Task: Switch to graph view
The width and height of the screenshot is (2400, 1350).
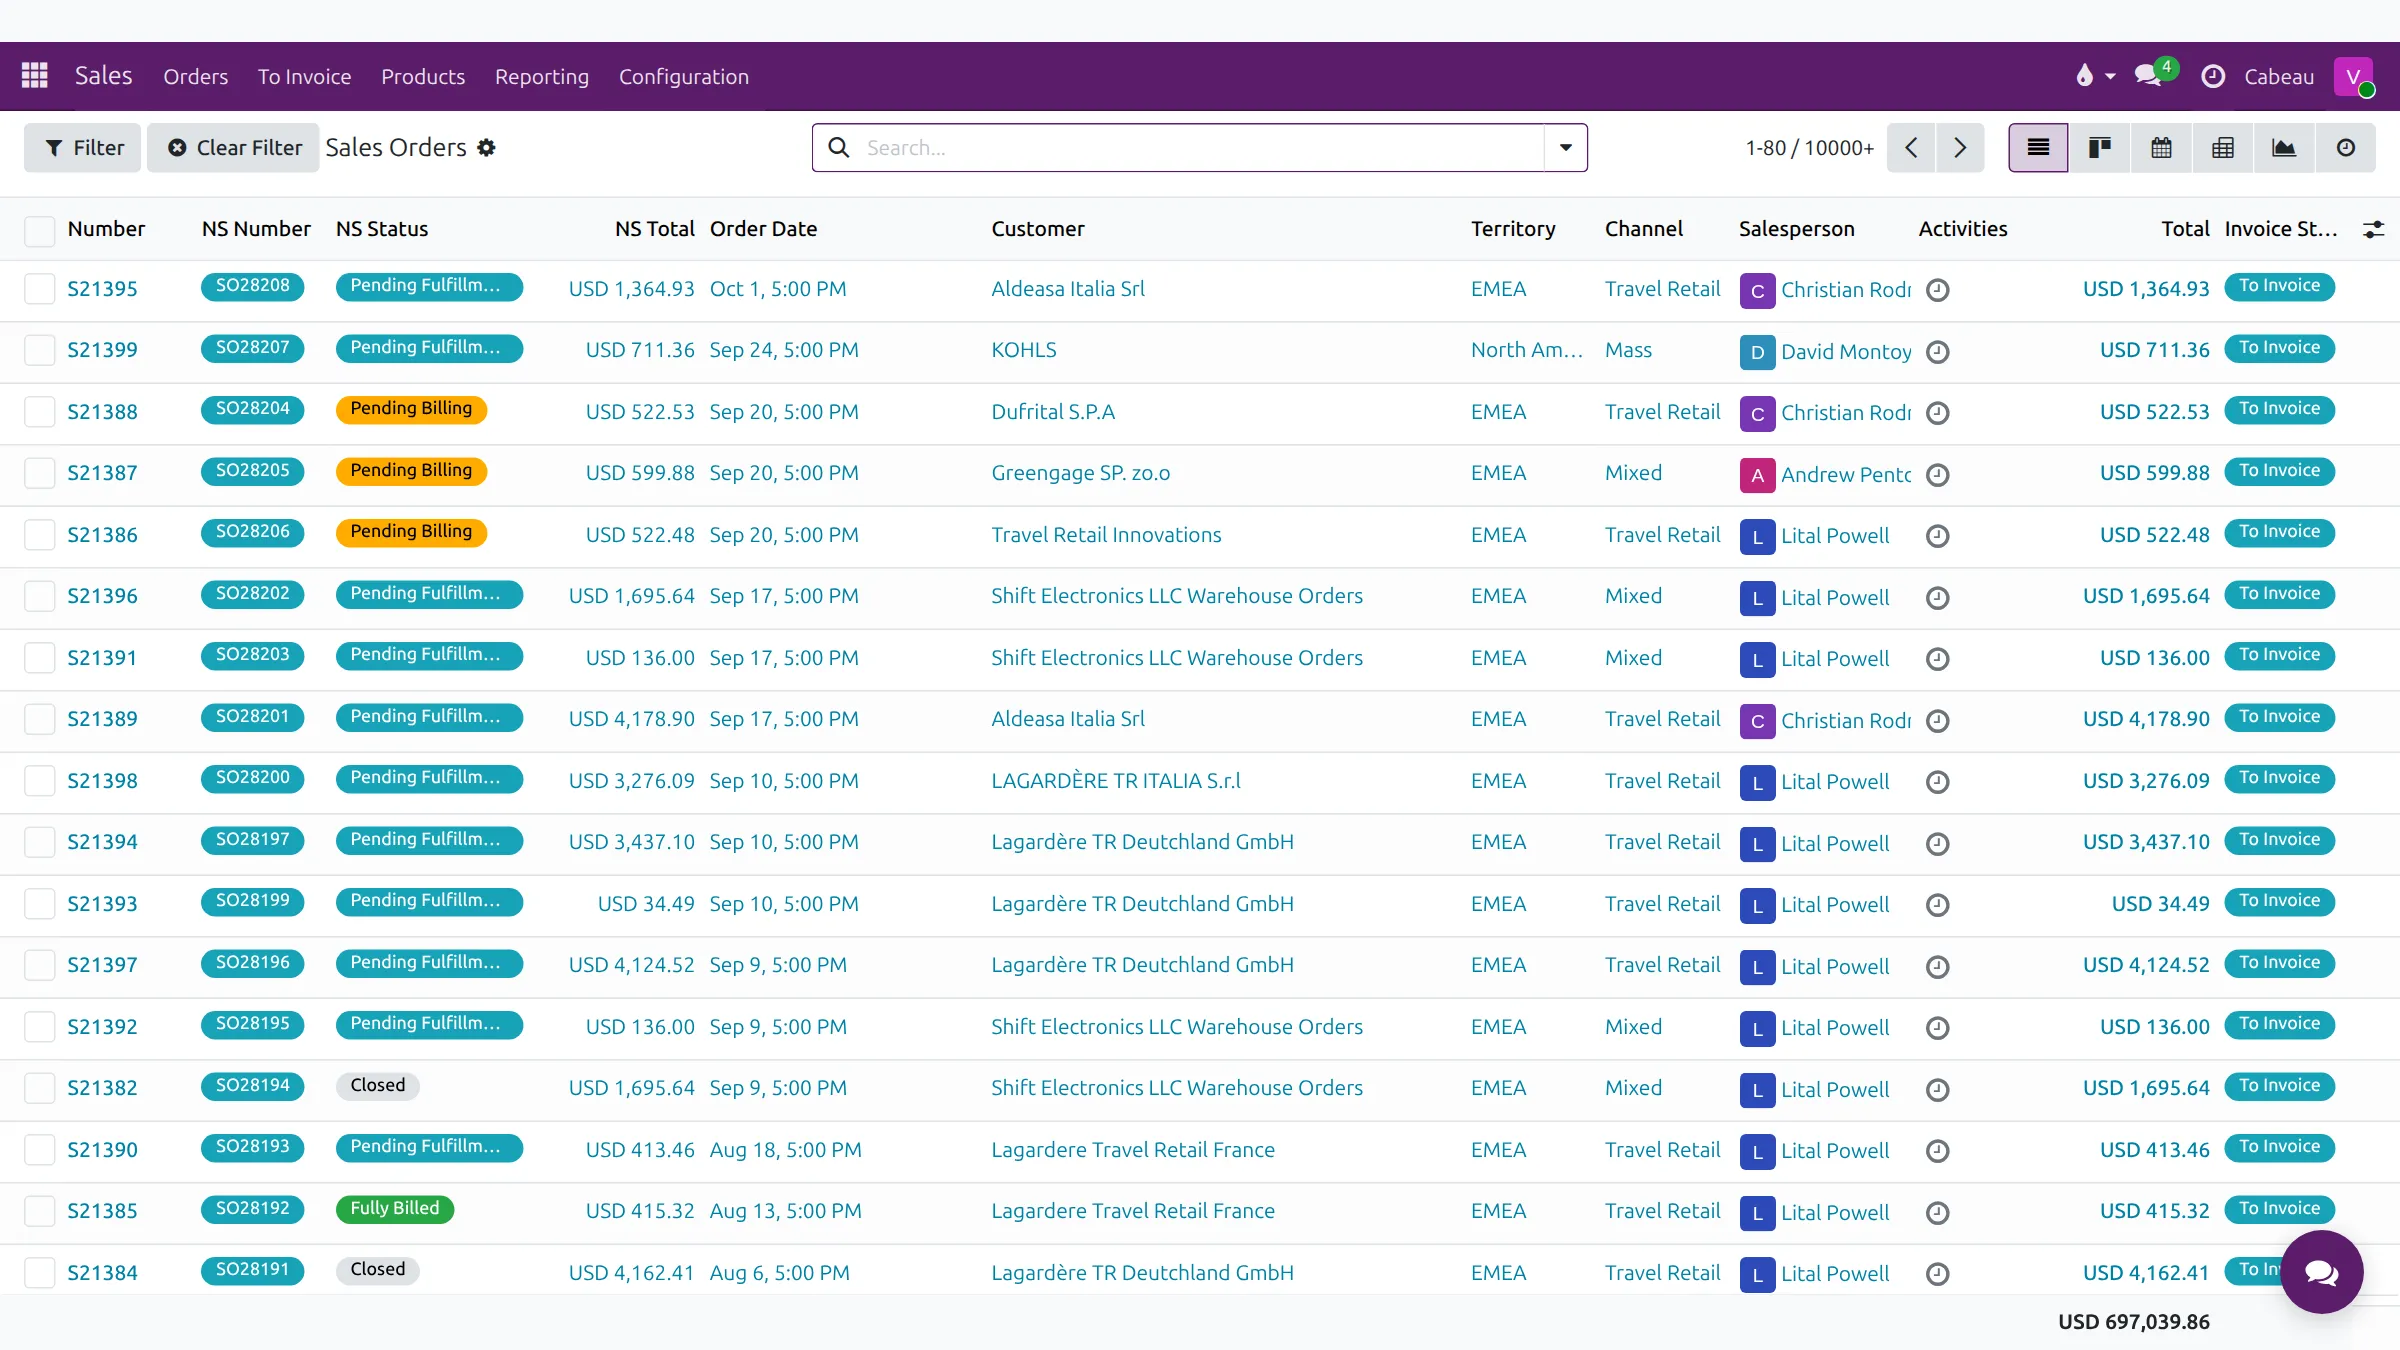Action: [x=2284, y=148]
